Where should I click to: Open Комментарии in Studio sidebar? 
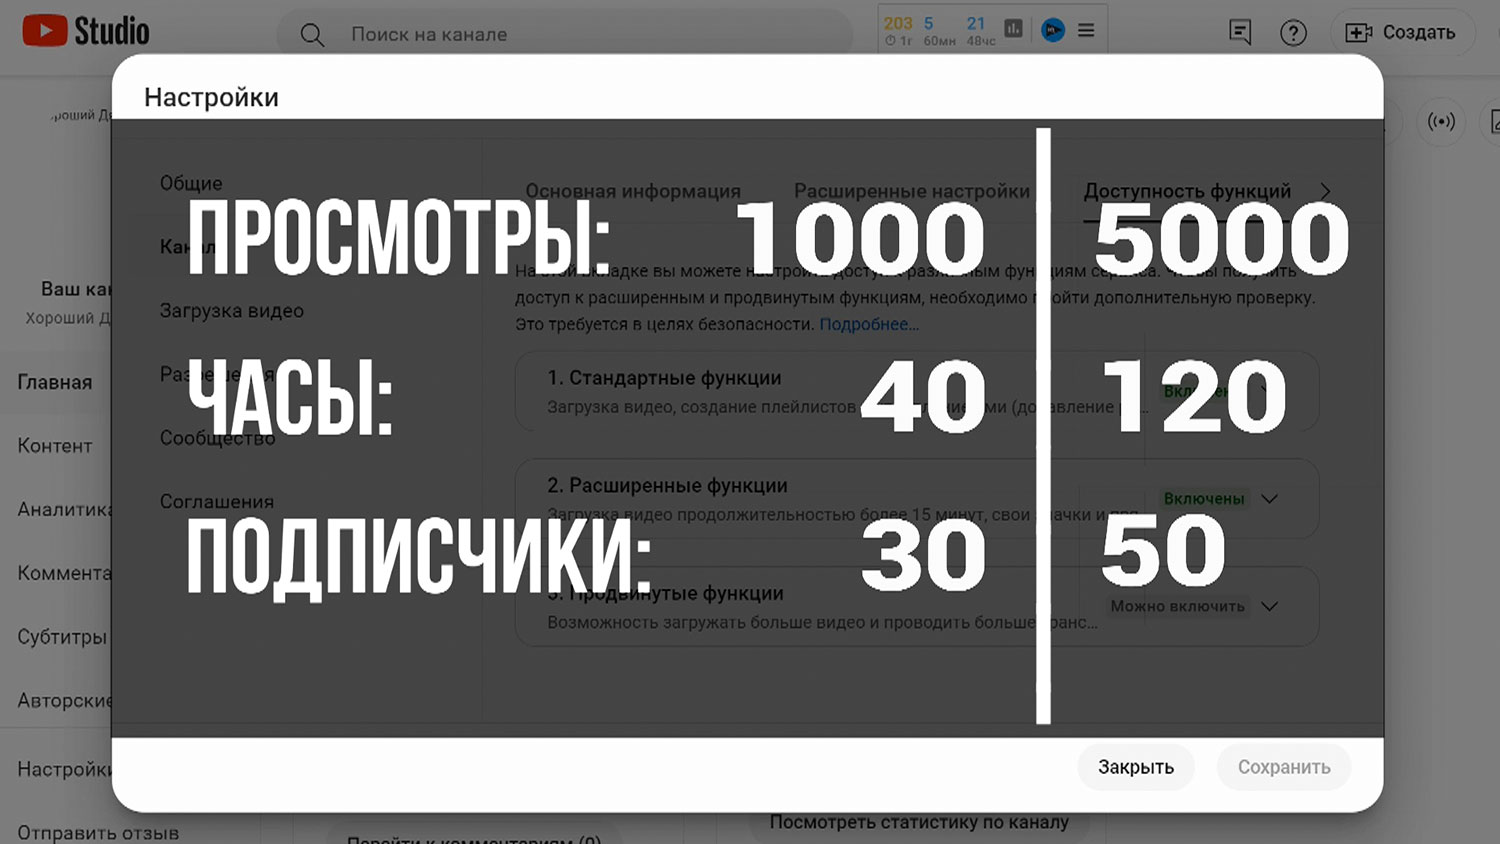pyautogui.click(x=64, y=573)
